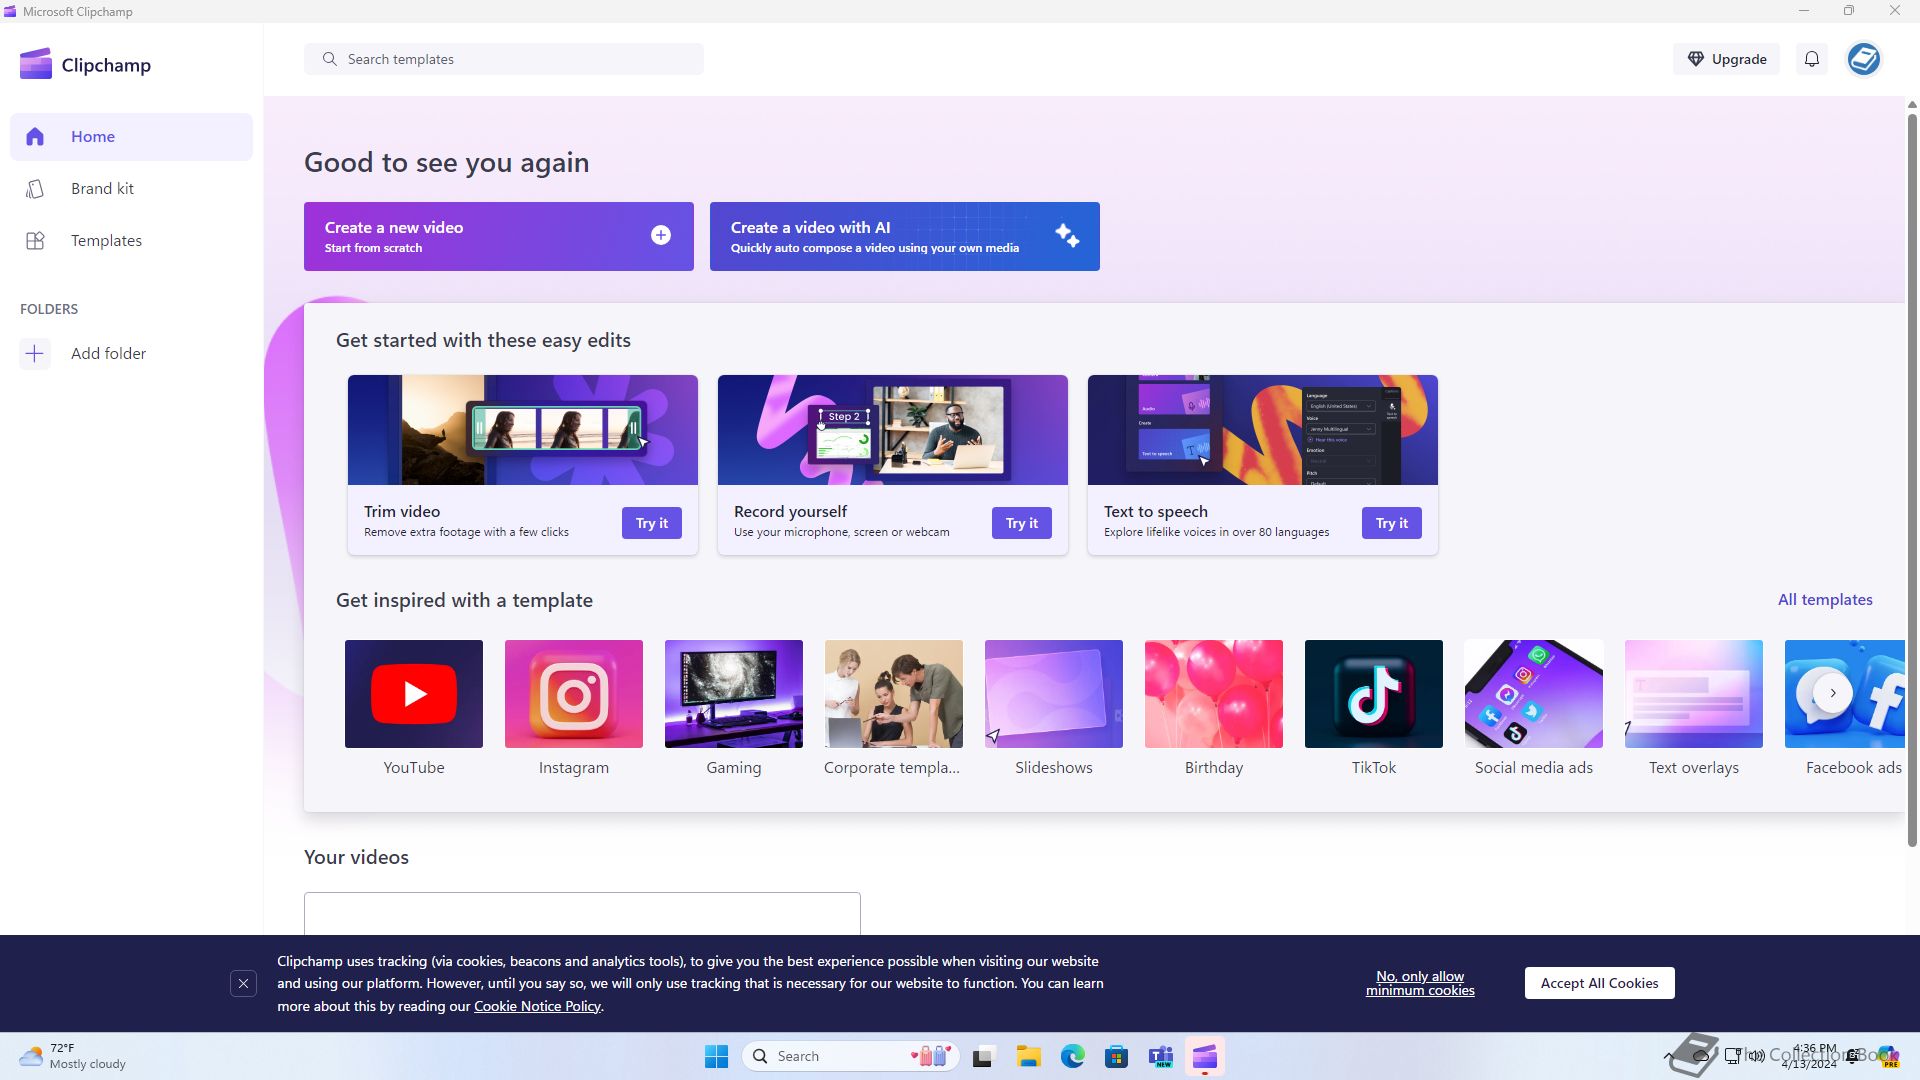The height and width of the screenshot is (1080, 1920).
Task: Show the next templates with the arrow
Action: (x=1832, y=693)
